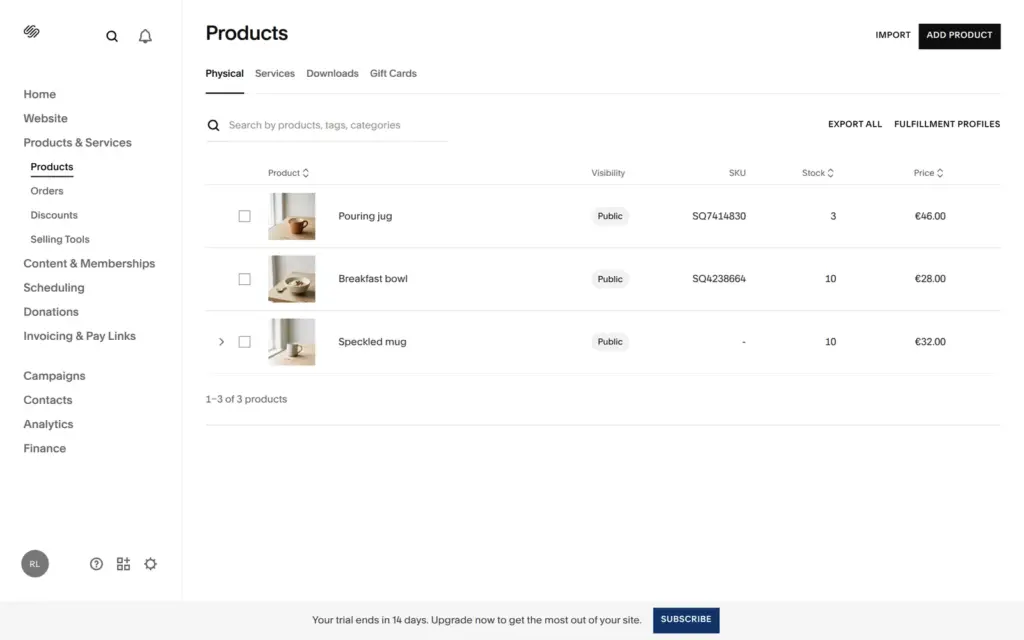Click the €46.00 price
The height and width of the screenshot is (640, 1024).
[930, 216]
